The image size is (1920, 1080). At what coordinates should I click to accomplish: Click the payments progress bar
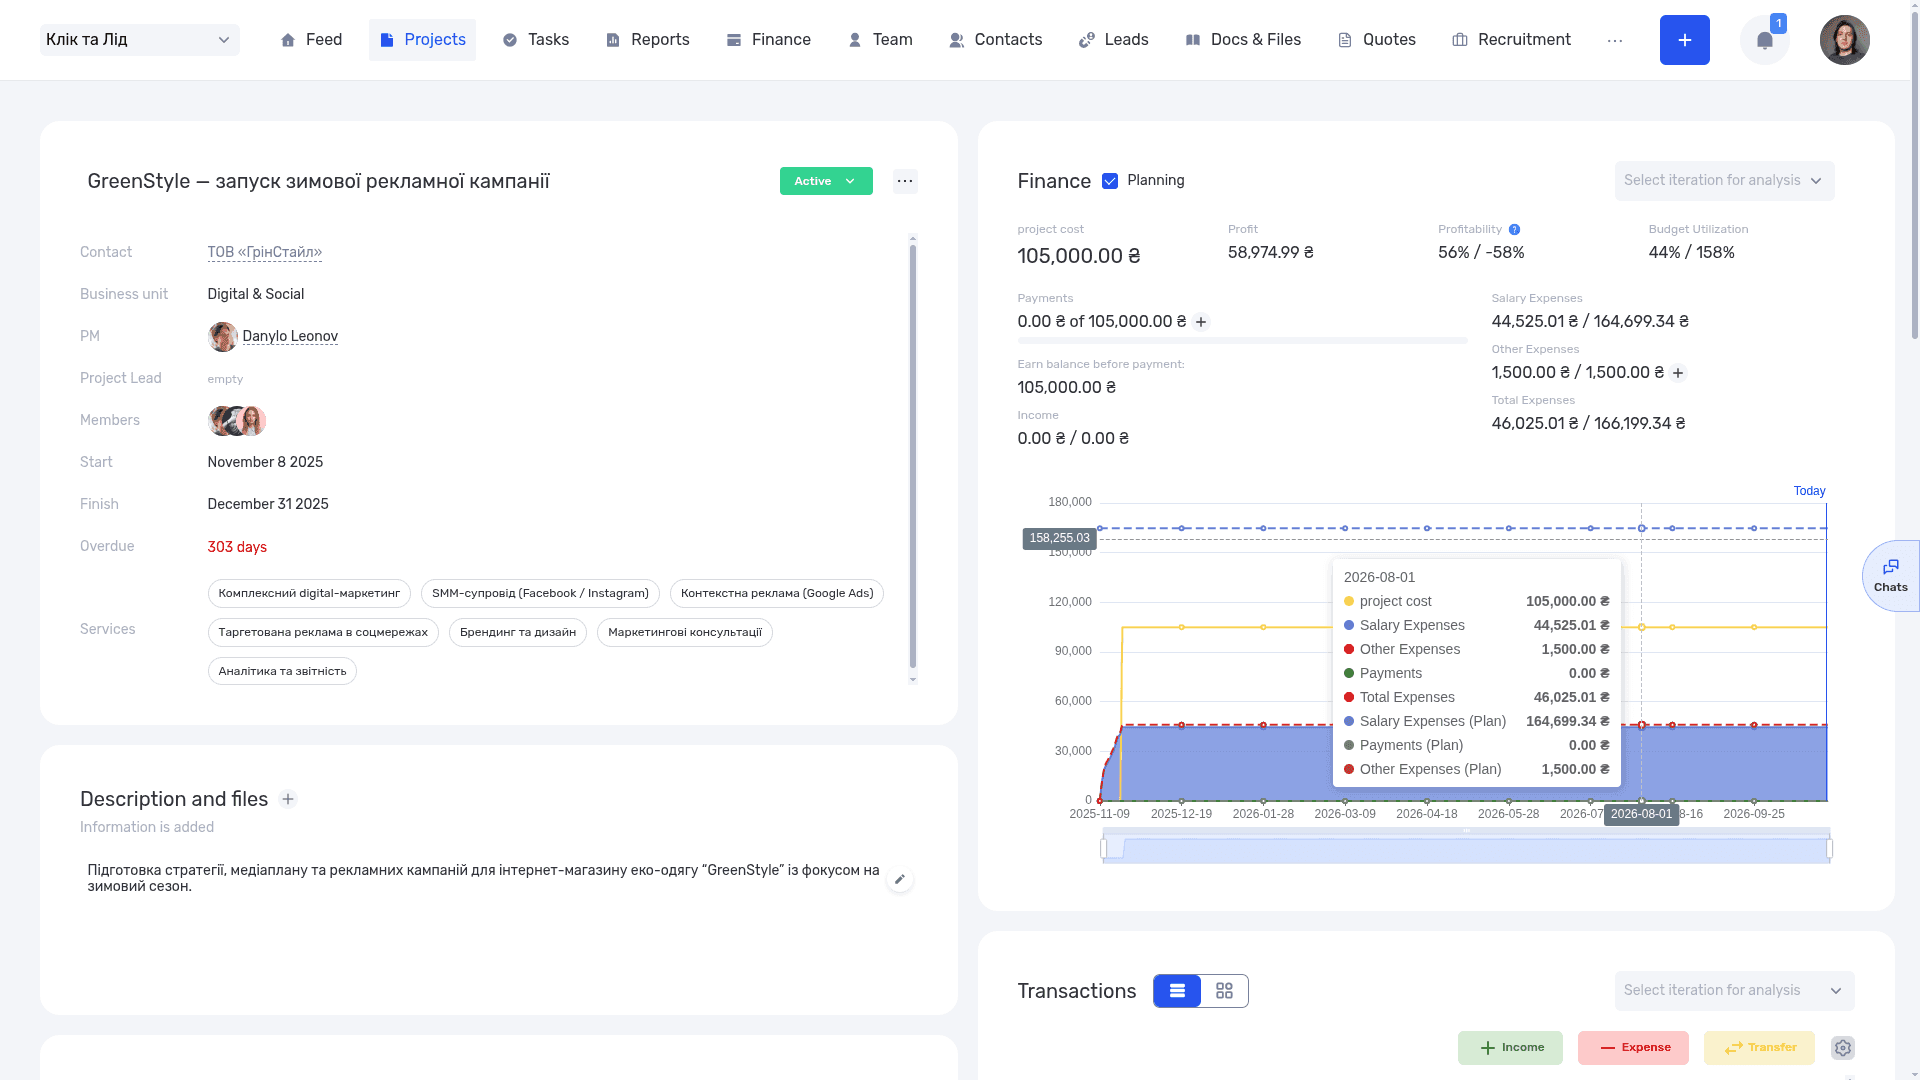(1242, 341)
